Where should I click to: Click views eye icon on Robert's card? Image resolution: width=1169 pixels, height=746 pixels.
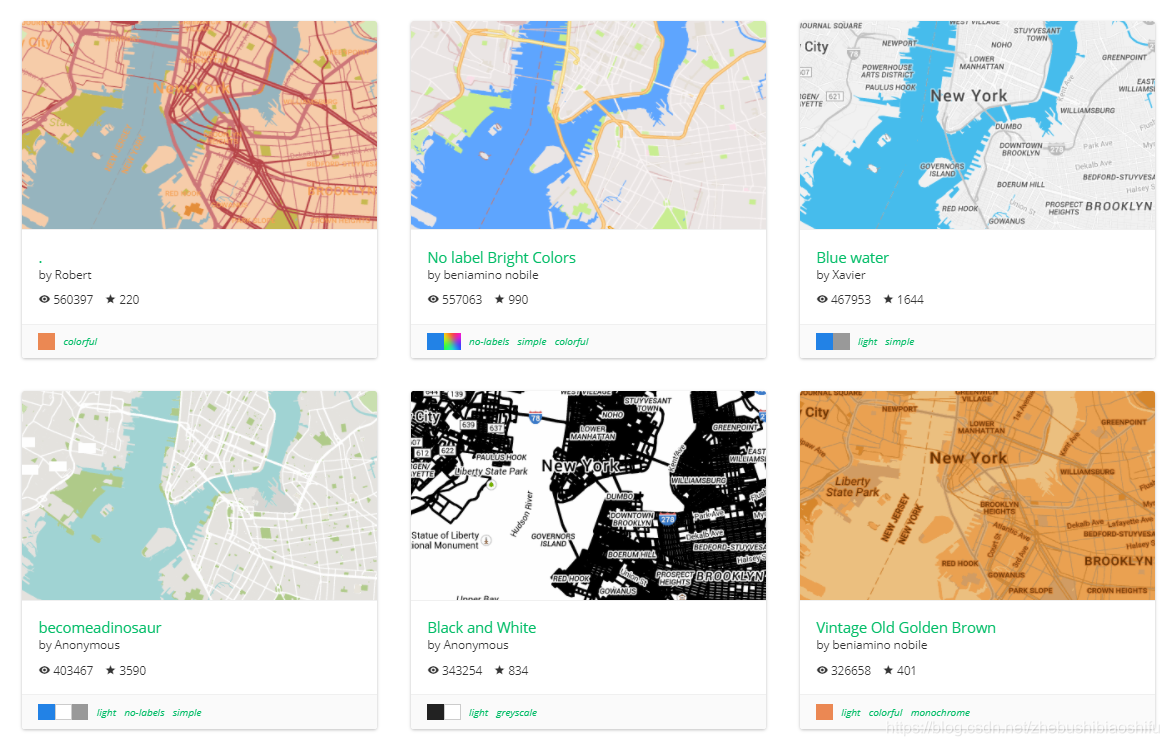(x=44, y=299)
